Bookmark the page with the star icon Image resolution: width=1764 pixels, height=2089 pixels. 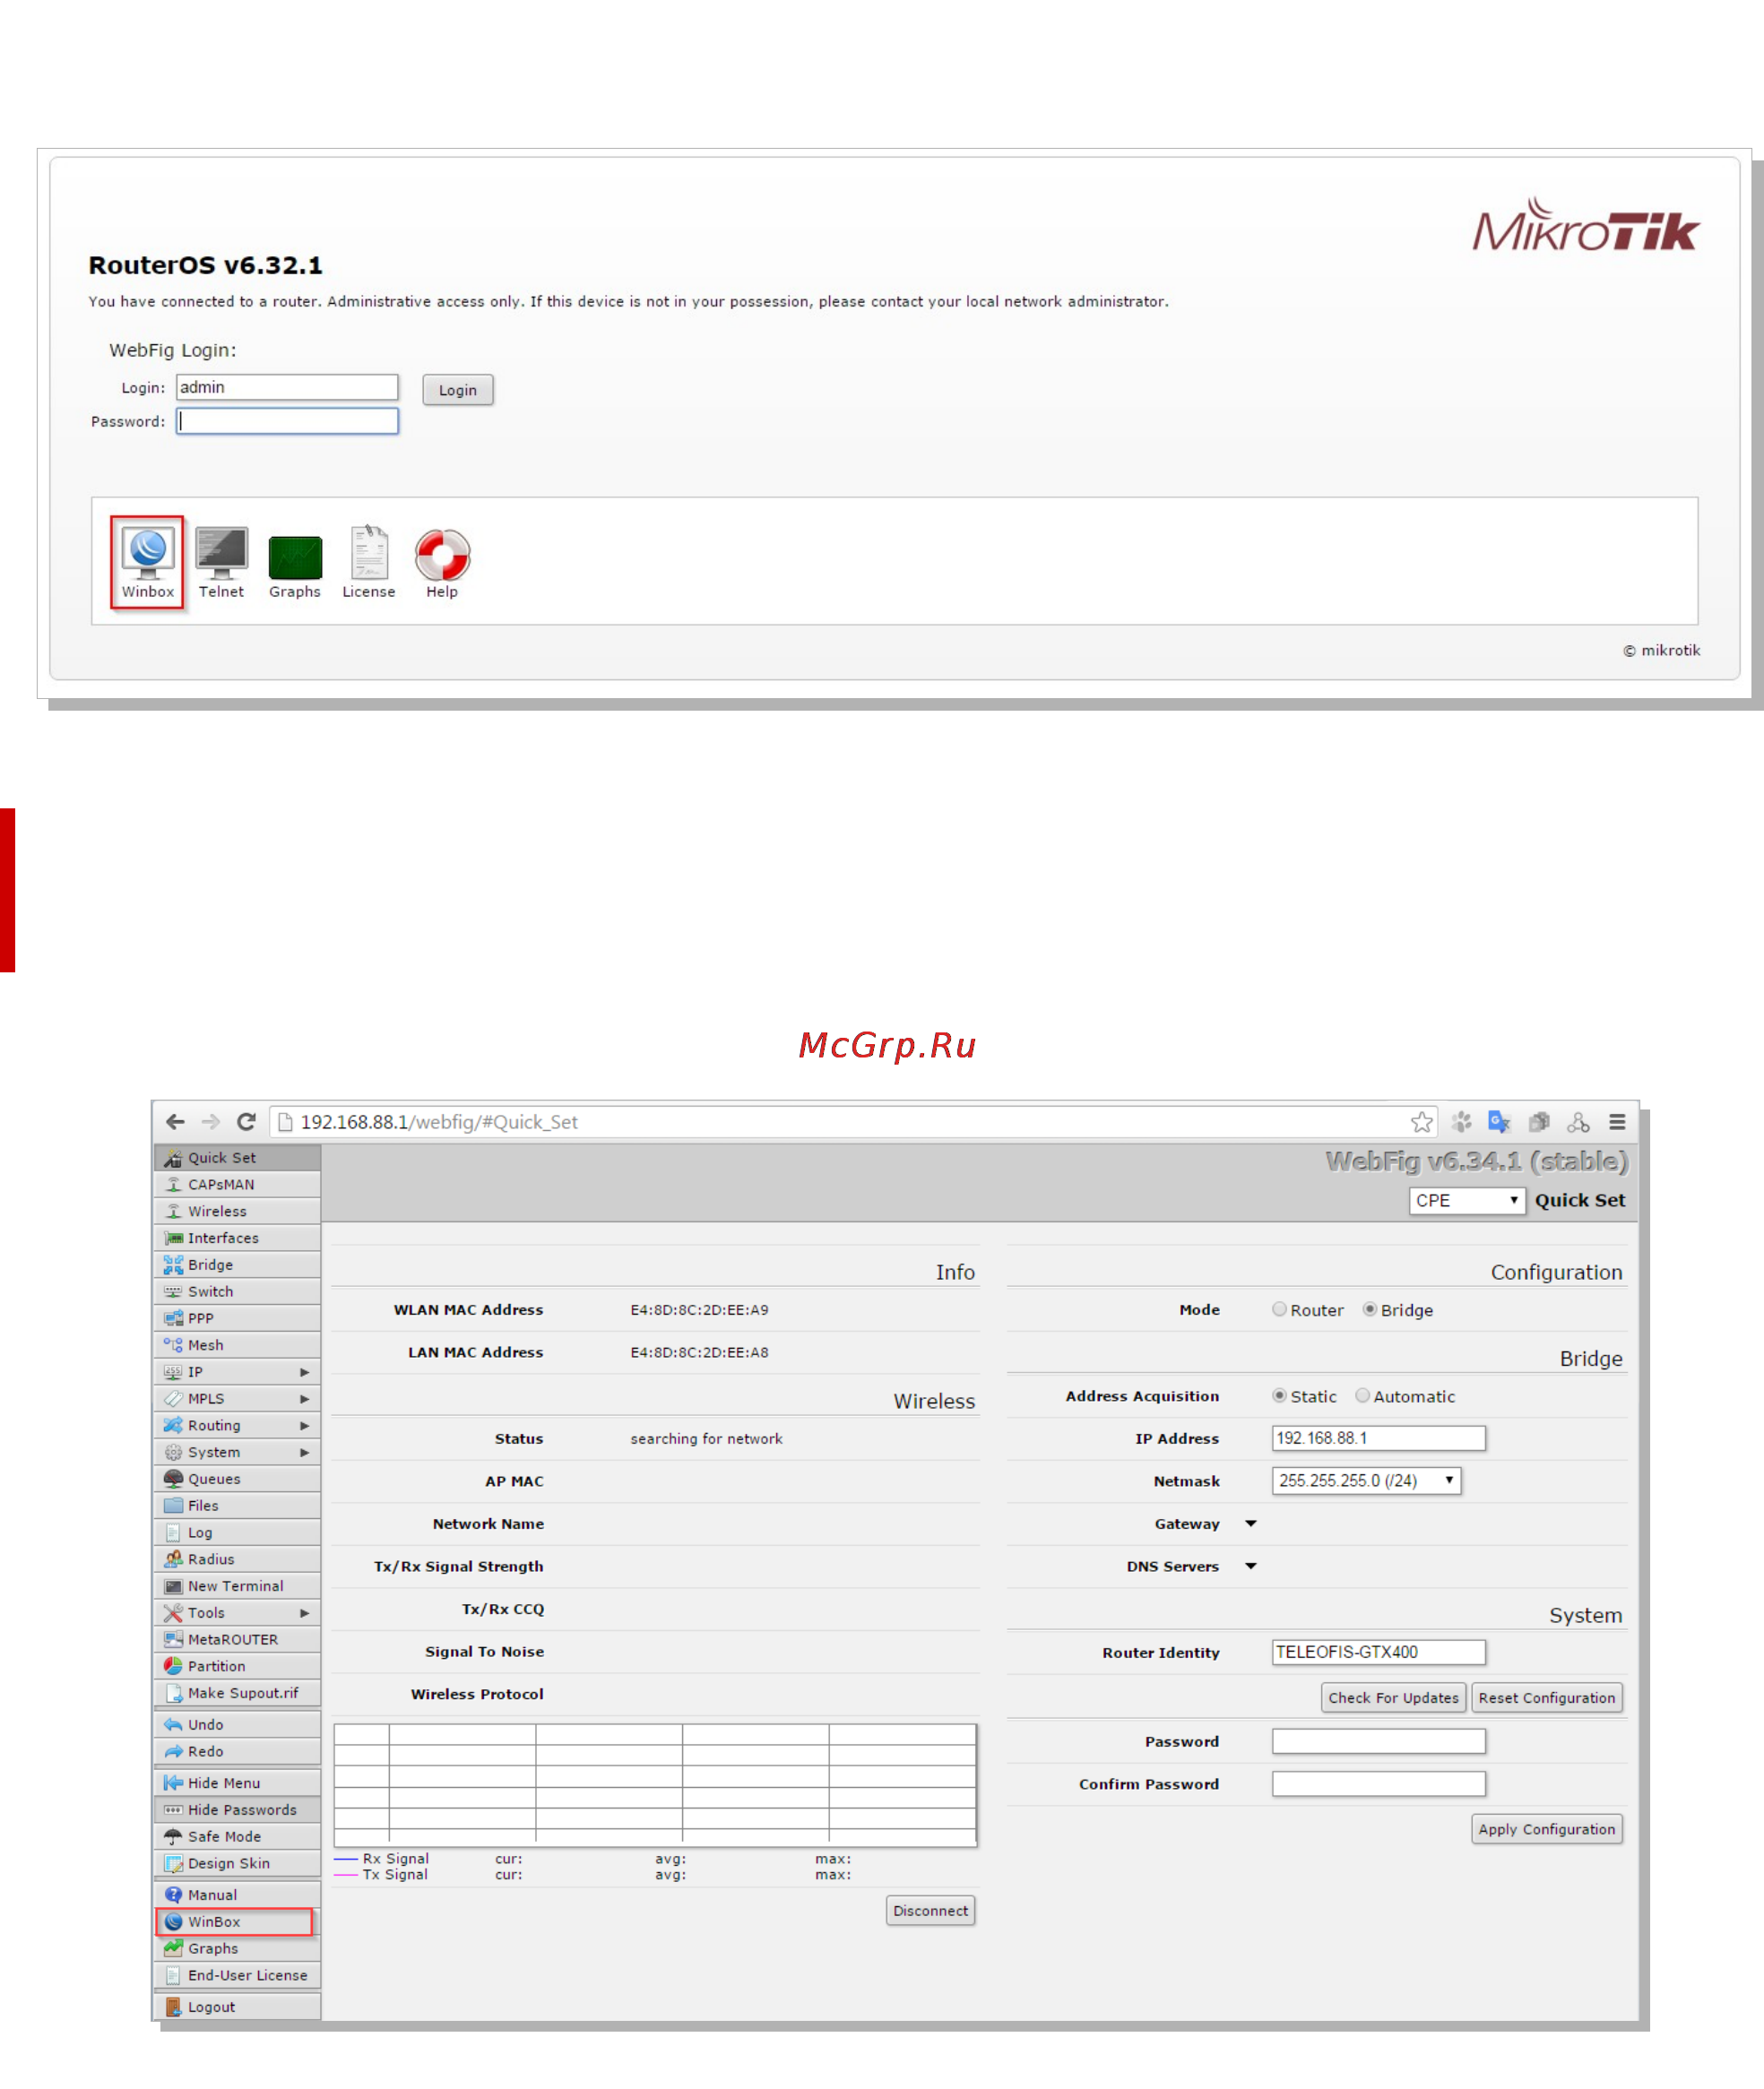[1421, 1121]
